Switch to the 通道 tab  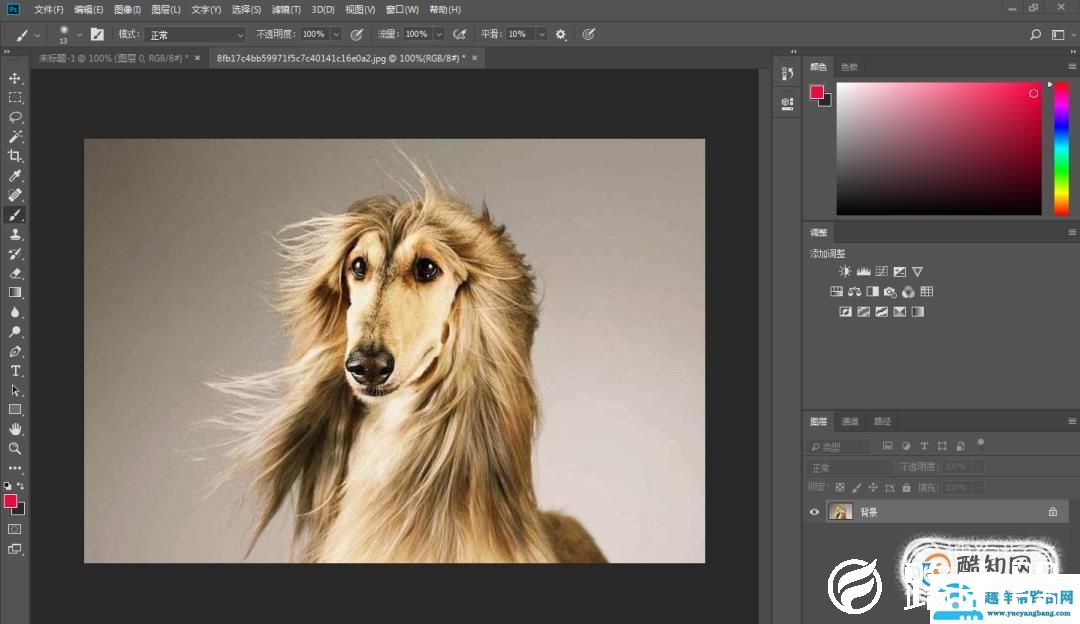pyautogui.click(x=849, y=421)
